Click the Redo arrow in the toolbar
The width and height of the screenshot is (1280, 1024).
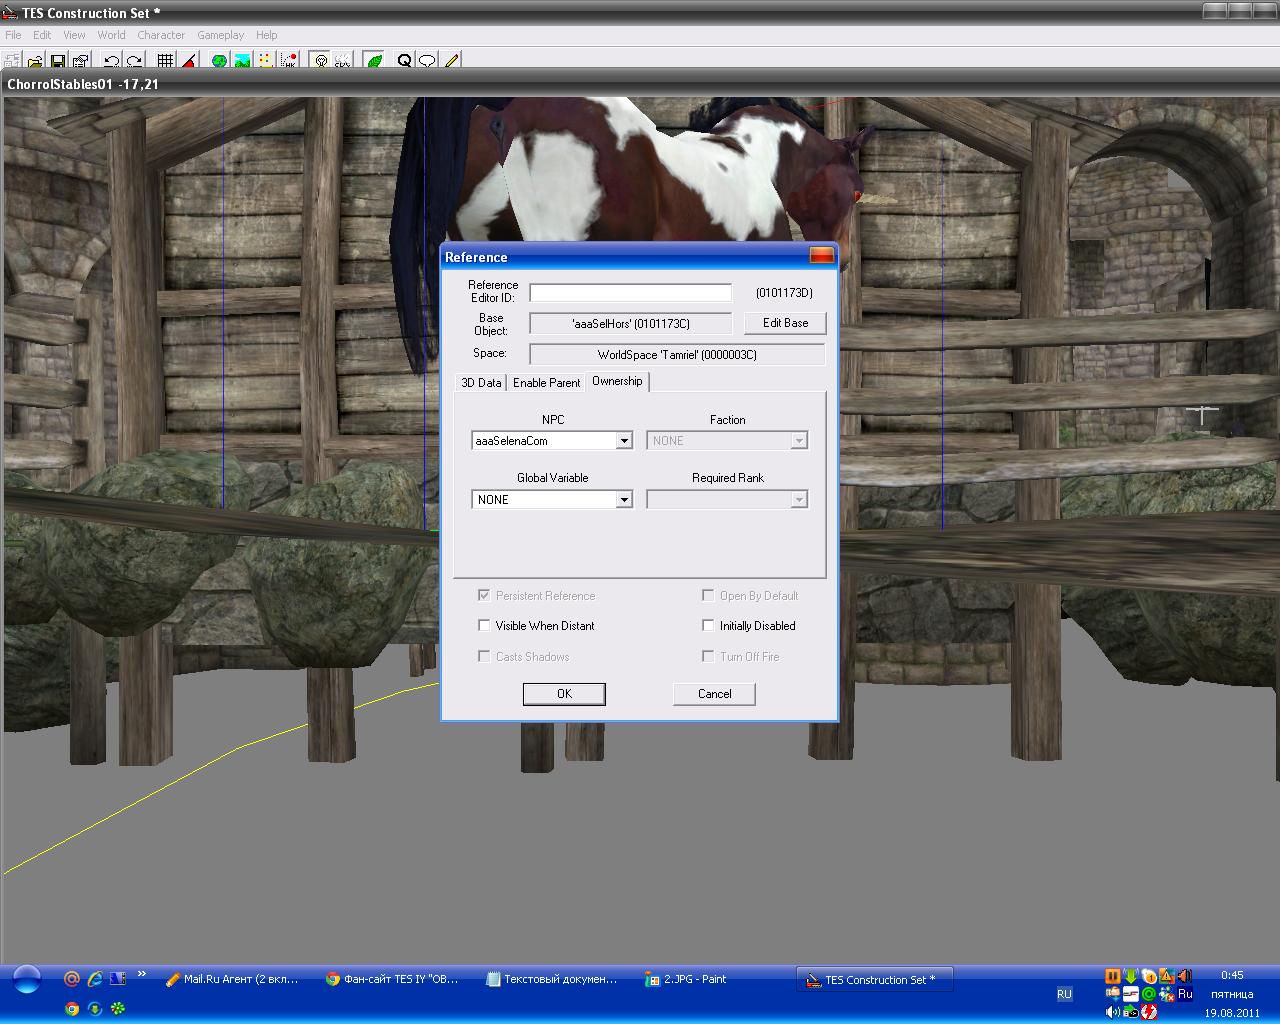click(134, 61)
